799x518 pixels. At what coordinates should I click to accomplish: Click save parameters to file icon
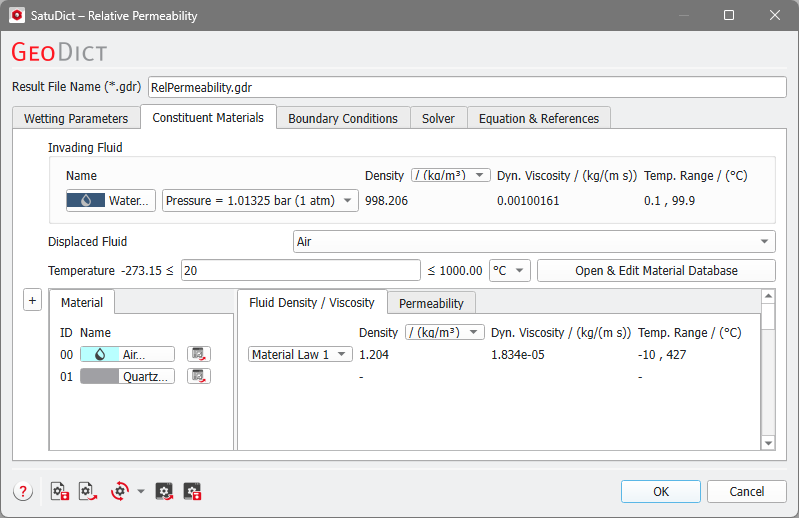(x=60, y=492)
